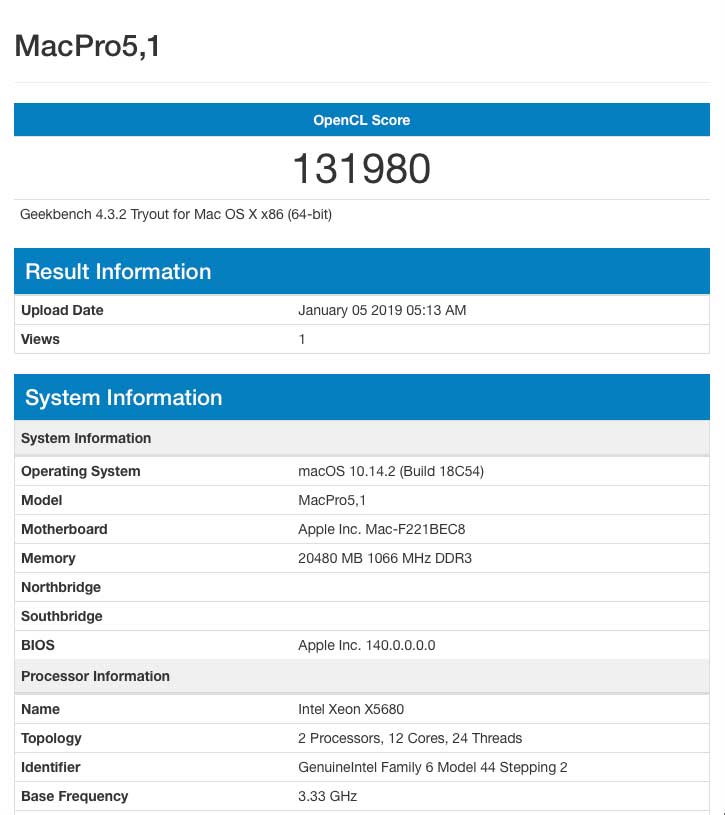
Task: Click the Memory label
Action: 48,558
